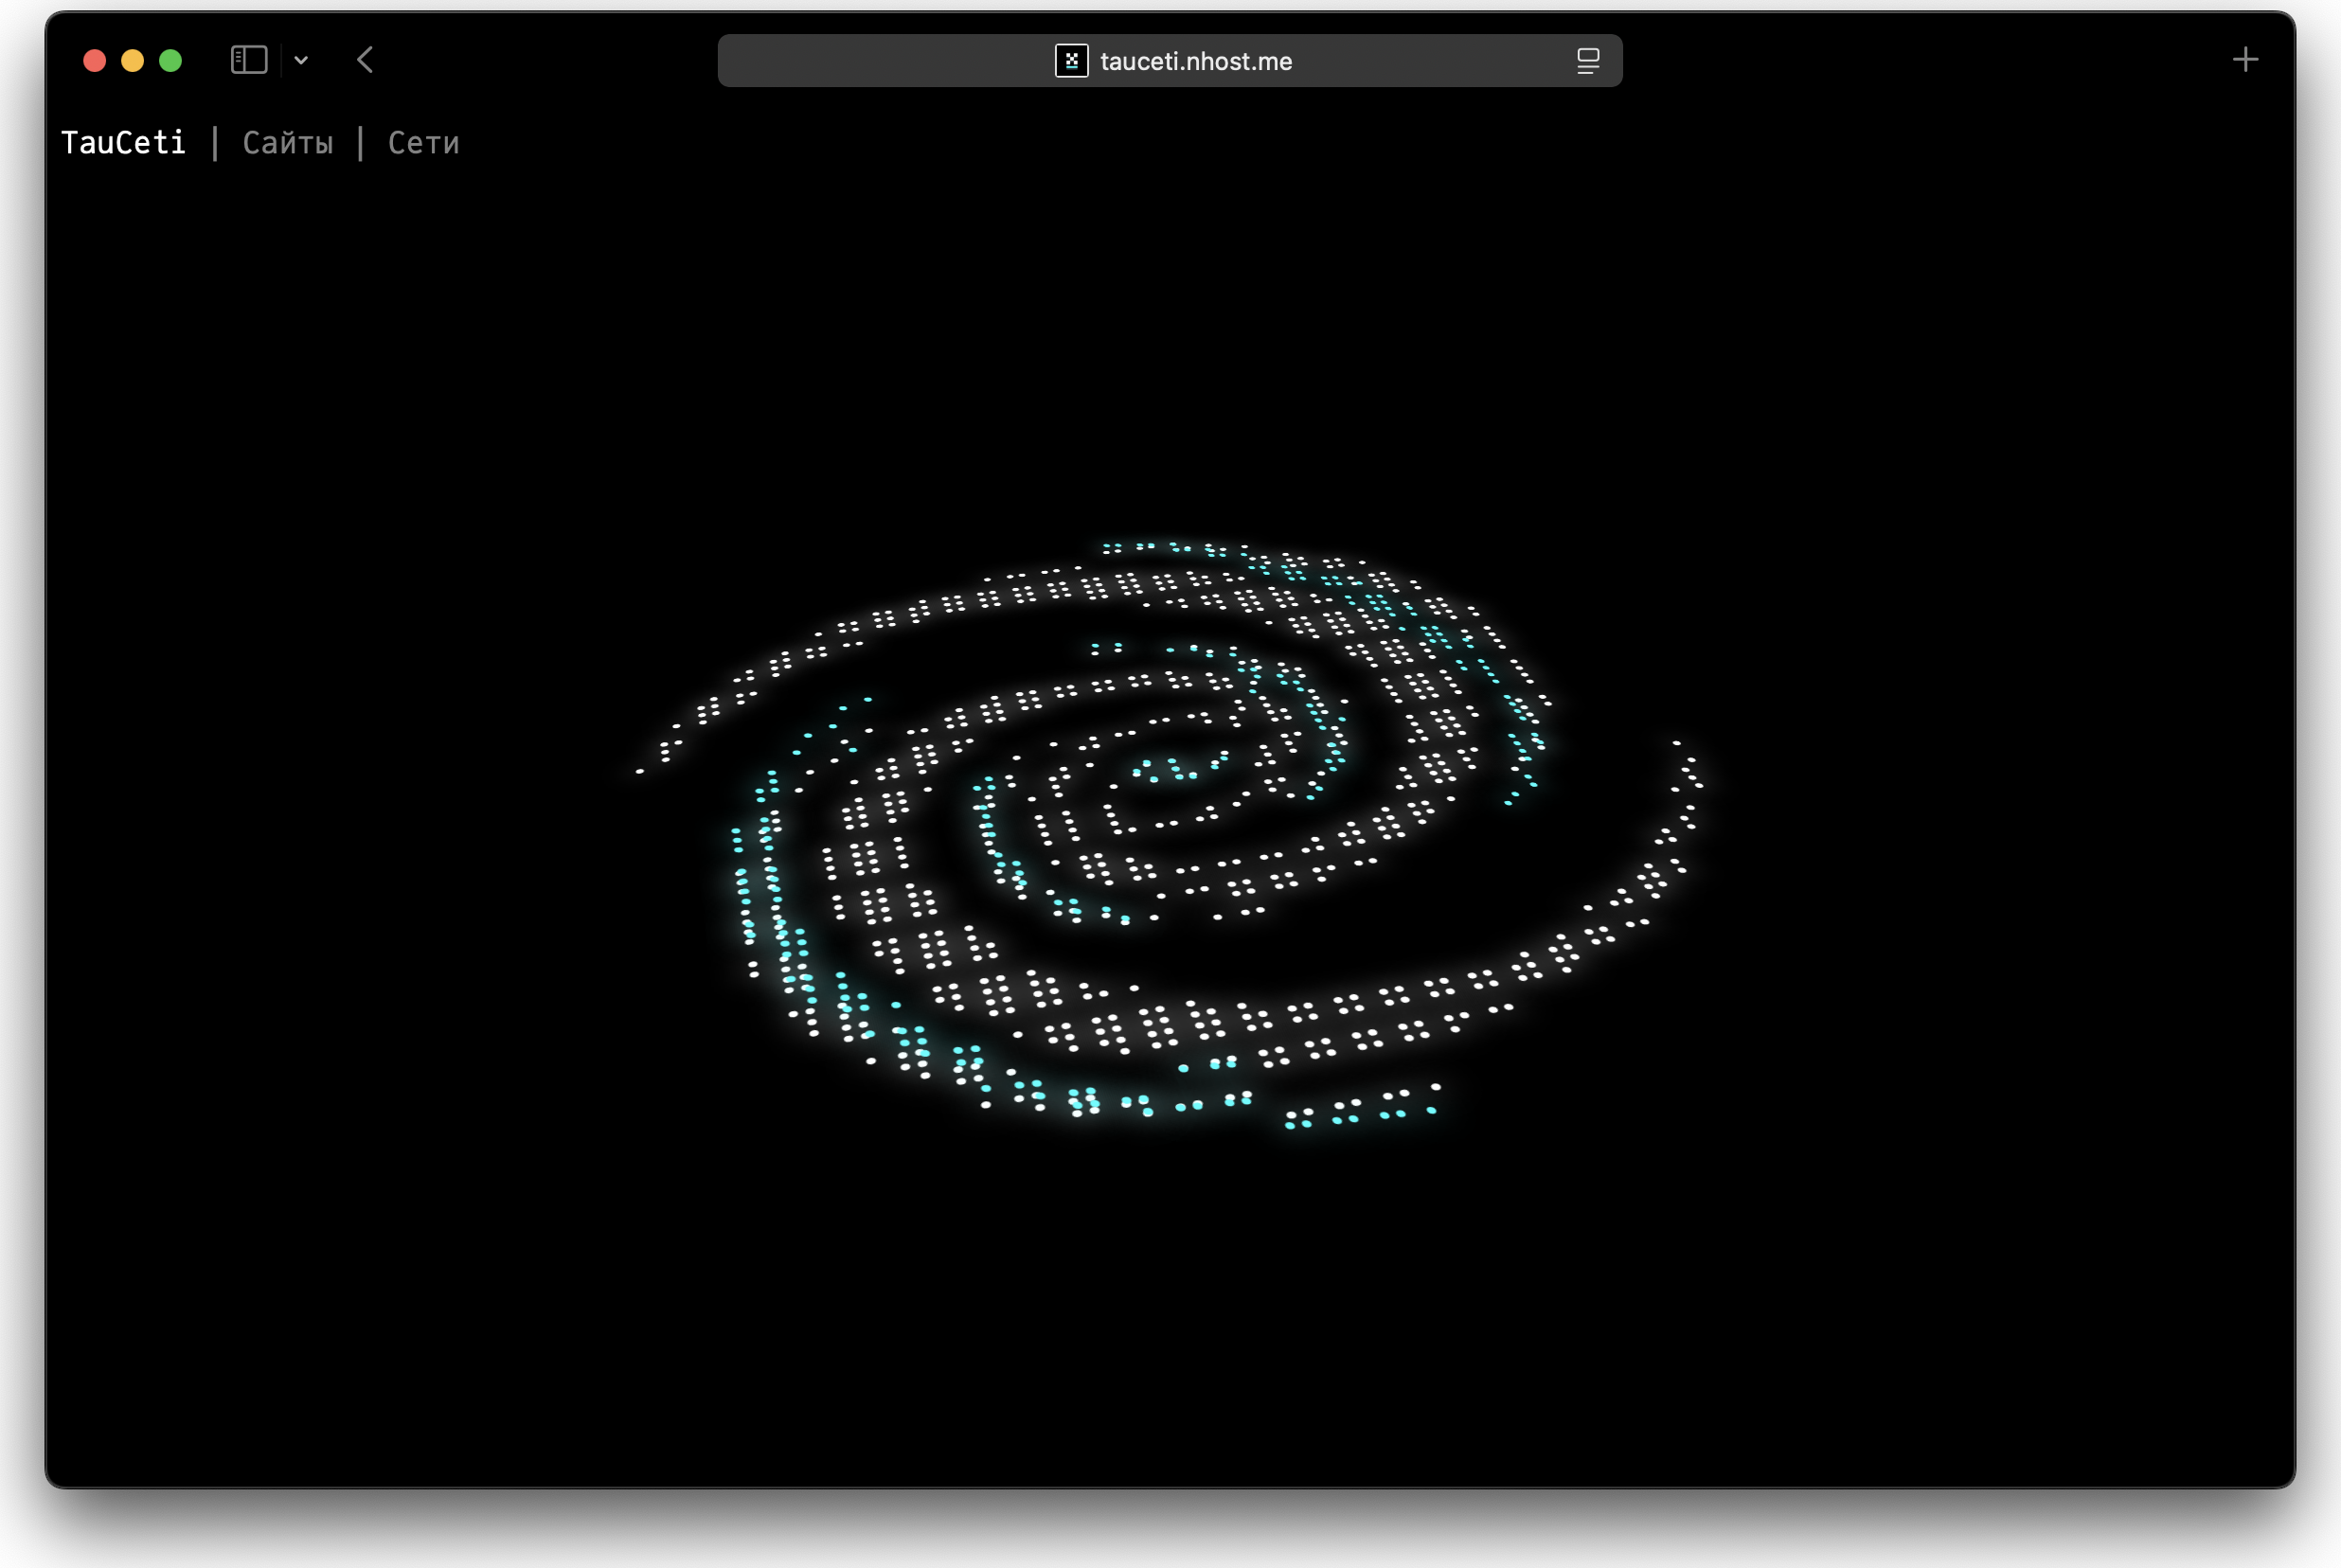Minimize the window with yellow button
Image resolution: width=2341 pixels, height=1568 pixels.
[133, 61]
